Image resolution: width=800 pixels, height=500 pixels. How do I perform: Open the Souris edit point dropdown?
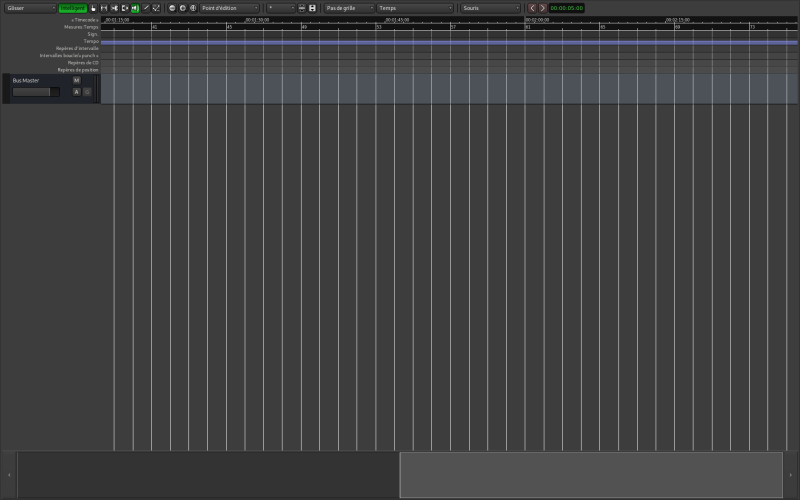(490, 8)
